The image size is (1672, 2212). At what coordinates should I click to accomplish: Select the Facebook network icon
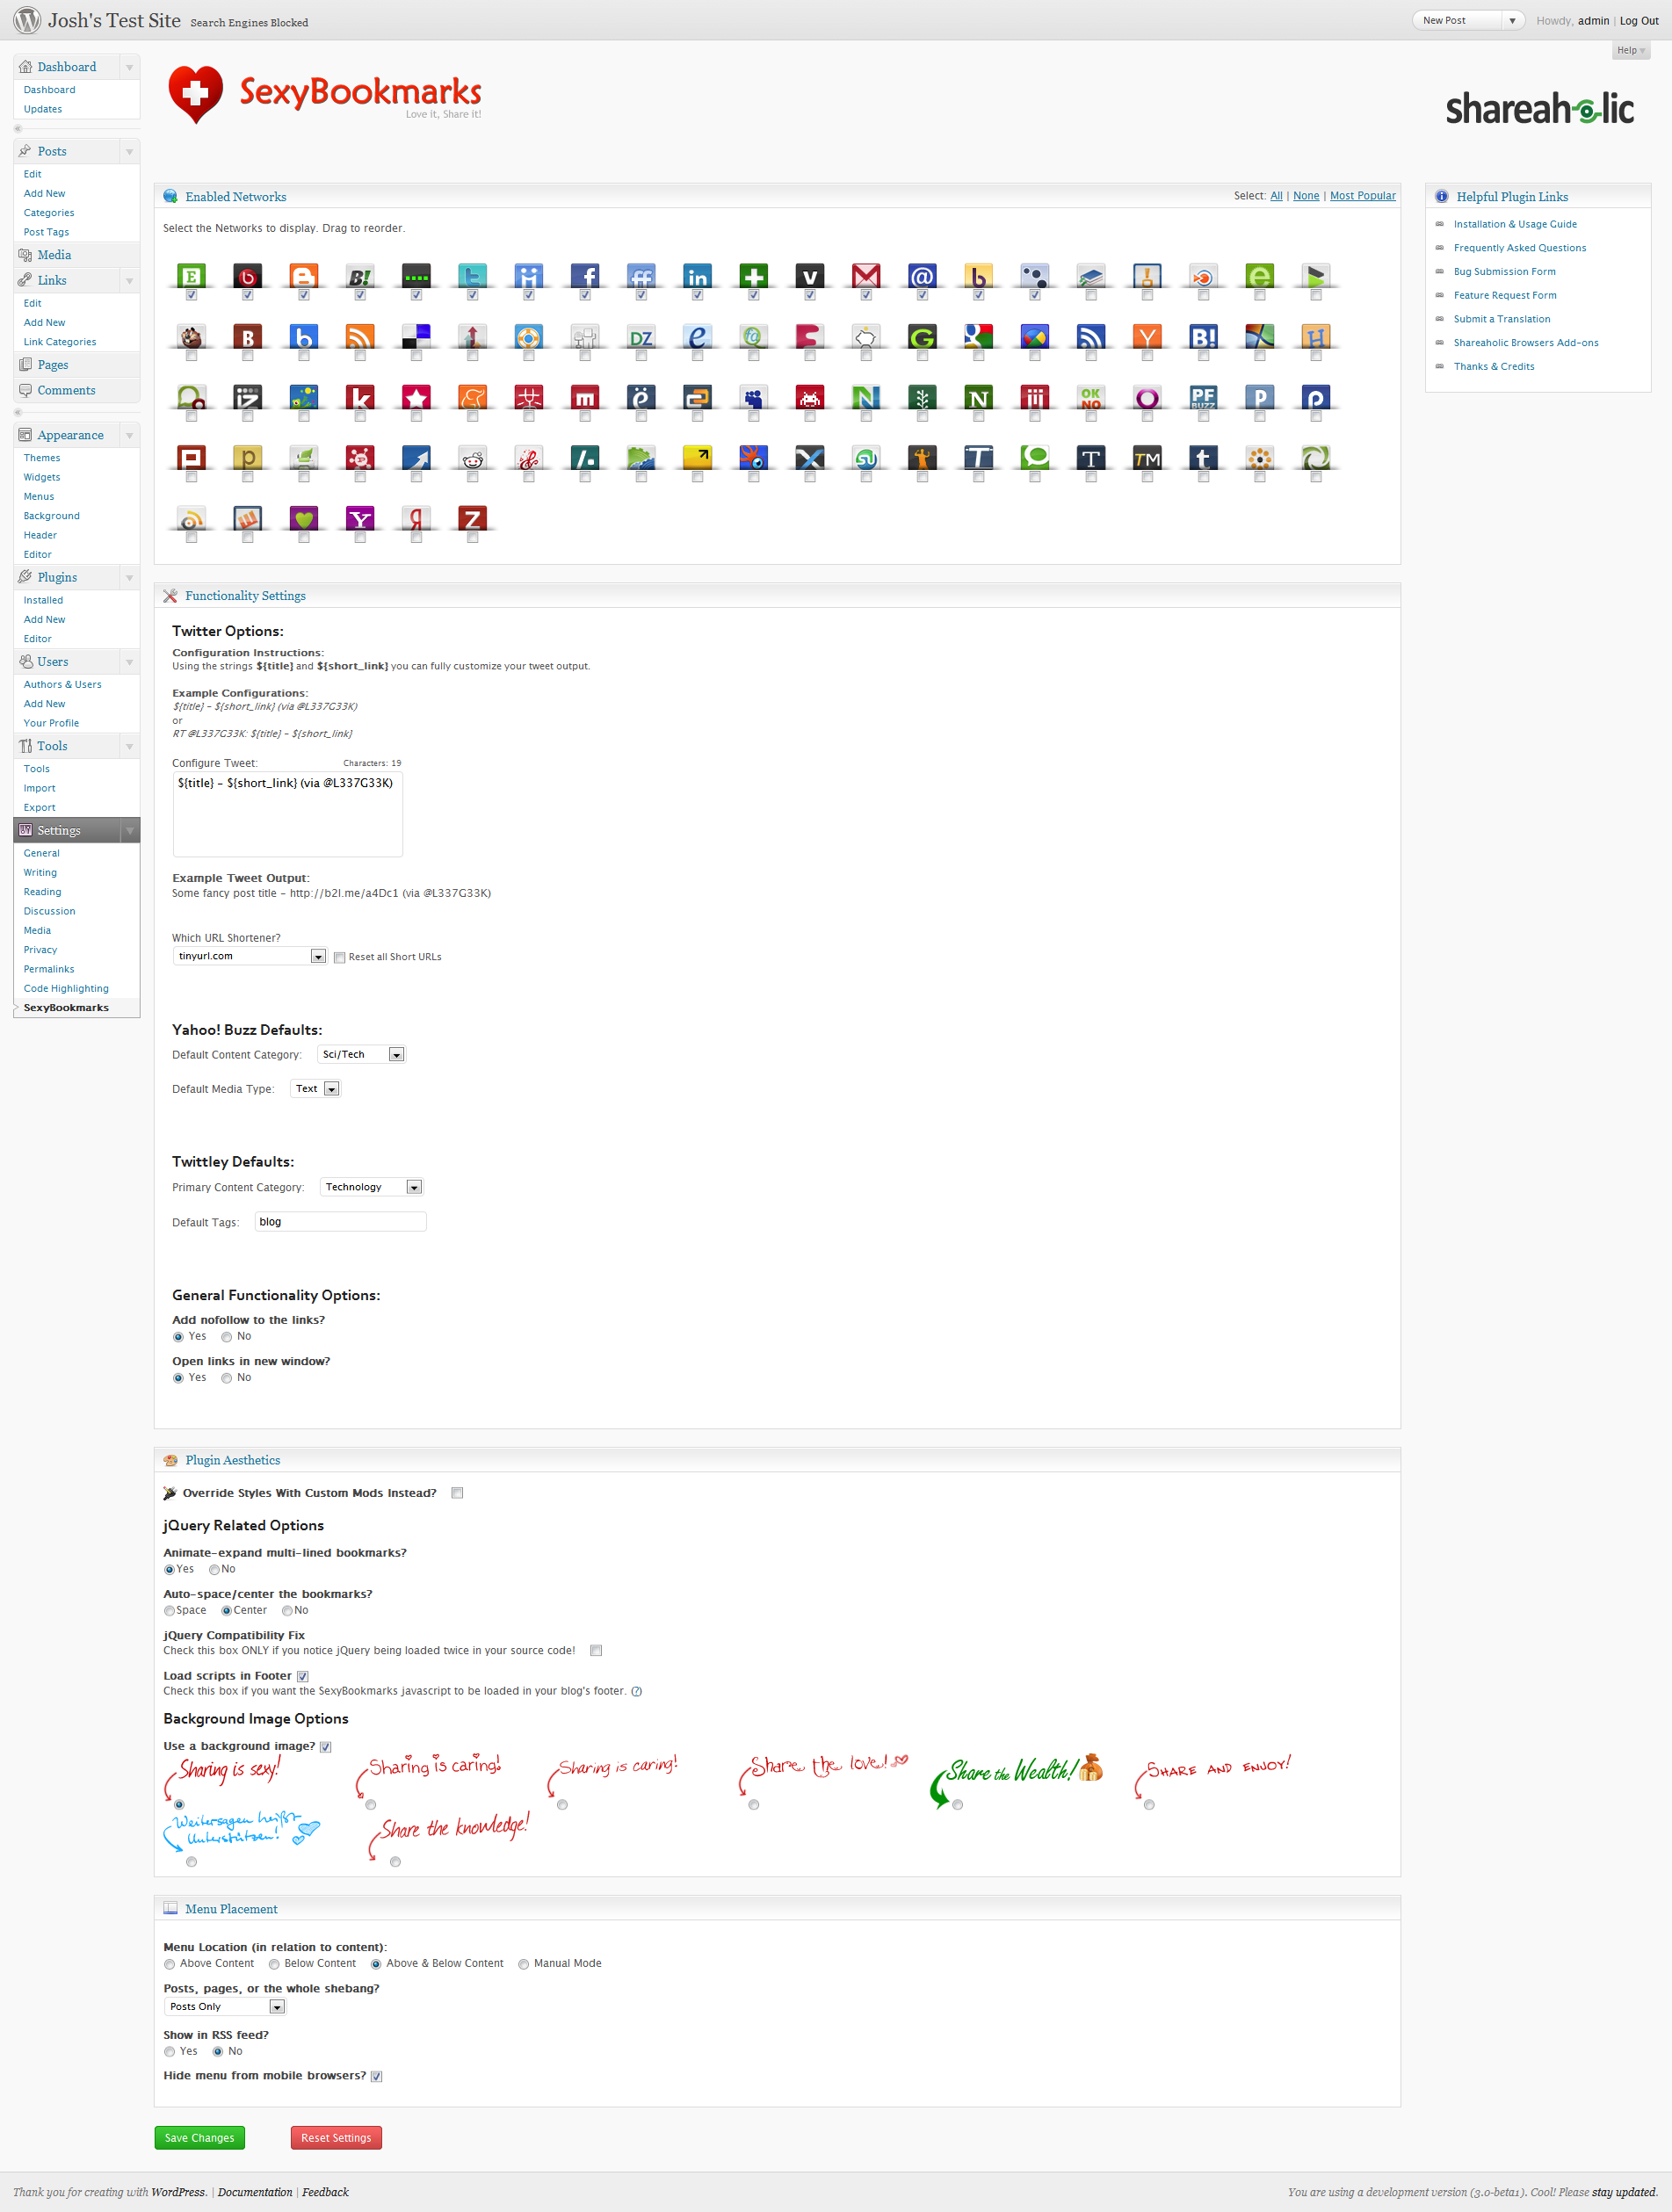click(584, 276)
